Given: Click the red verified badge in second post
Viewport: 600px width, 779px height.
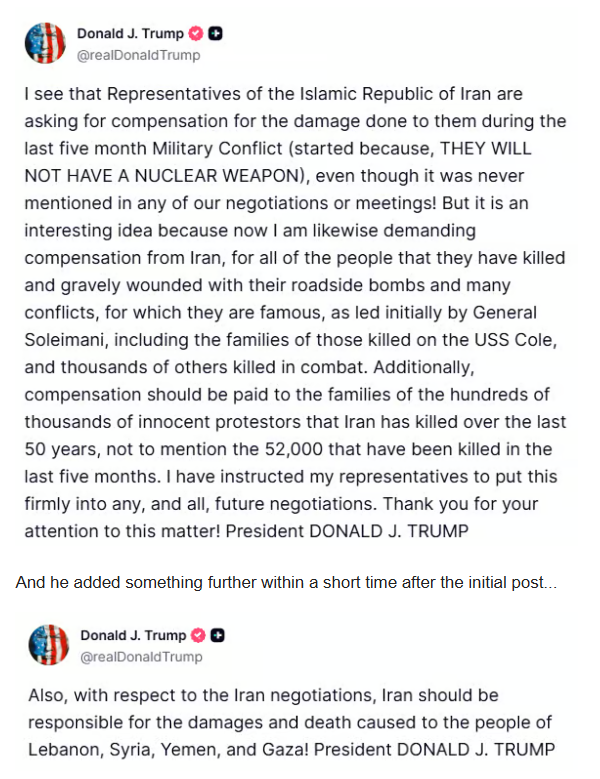Looking at the screenshot, I should tap(198, 635).
